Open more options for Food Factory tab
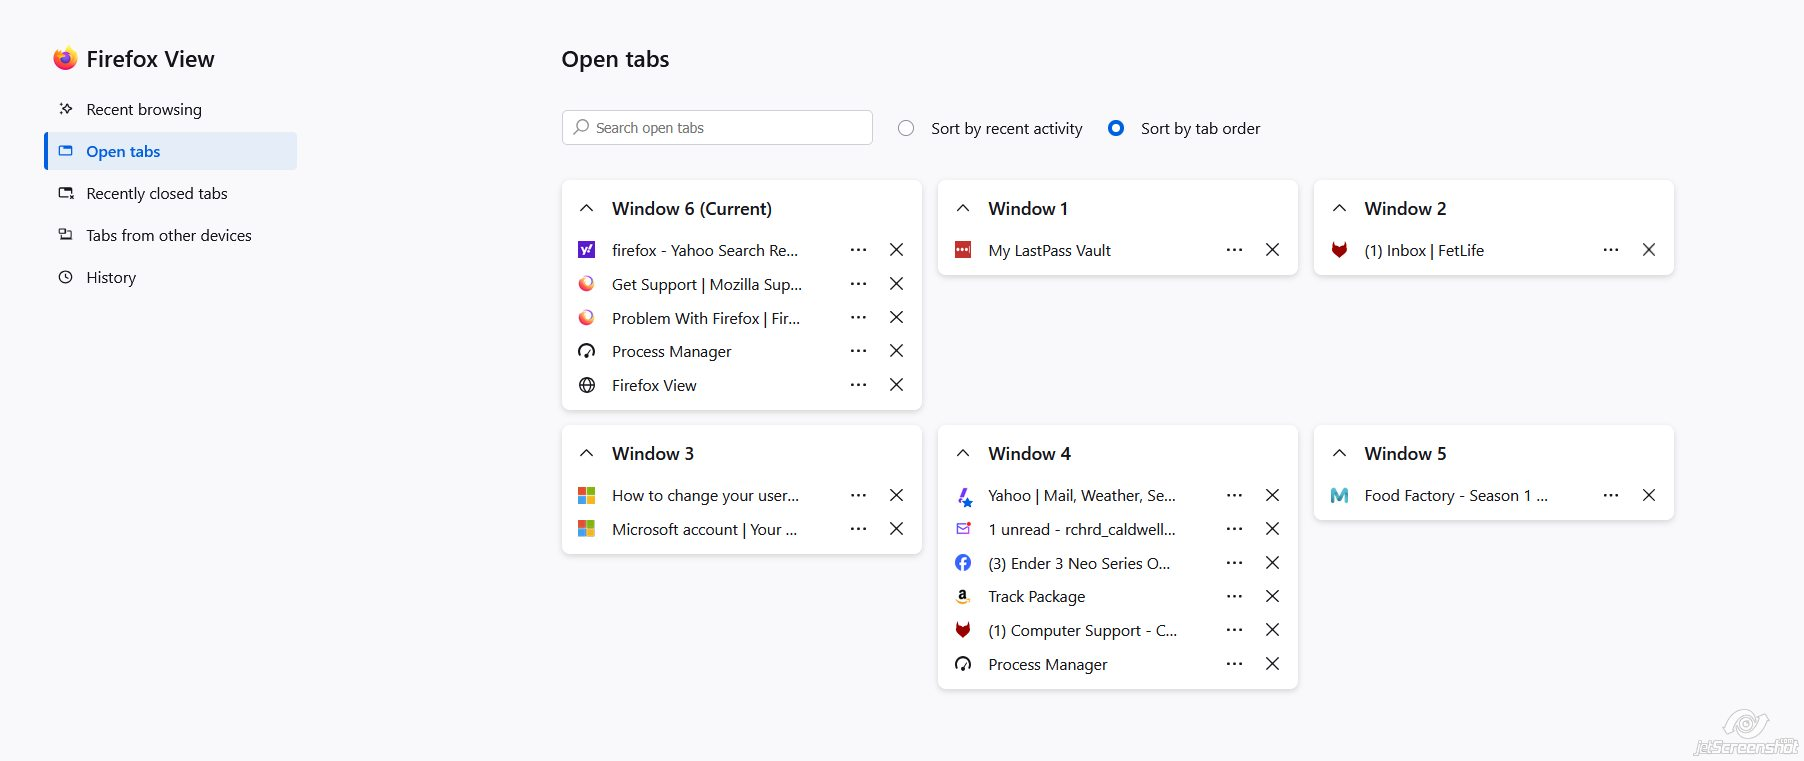Viewport: 1804px width, 761px height. click(x=1610, y=495)
